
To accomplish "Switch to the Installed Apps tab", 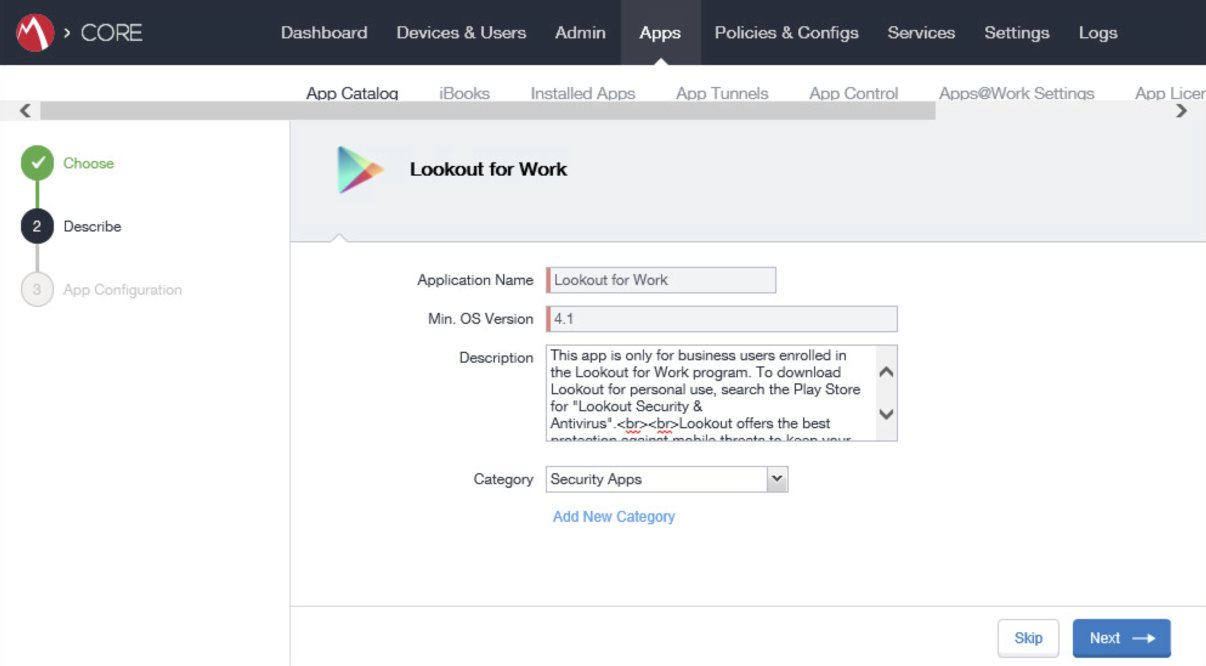I will tap(583, 92).
